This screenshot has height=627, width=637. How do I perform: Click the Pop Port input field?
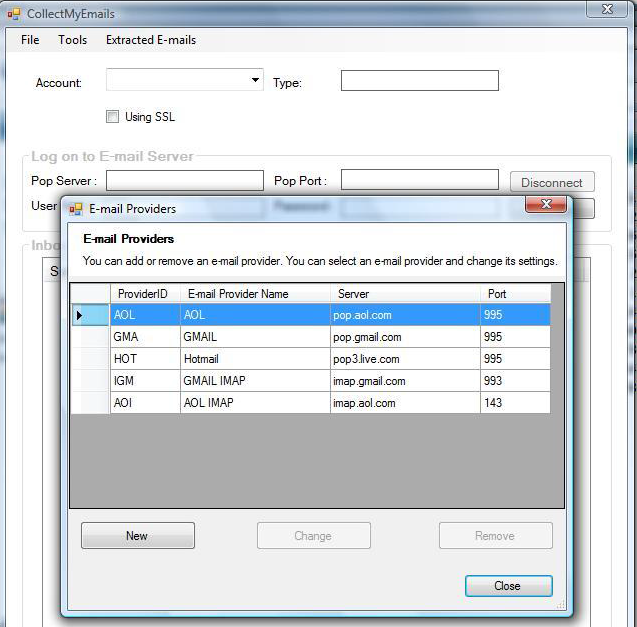(420, 180)
